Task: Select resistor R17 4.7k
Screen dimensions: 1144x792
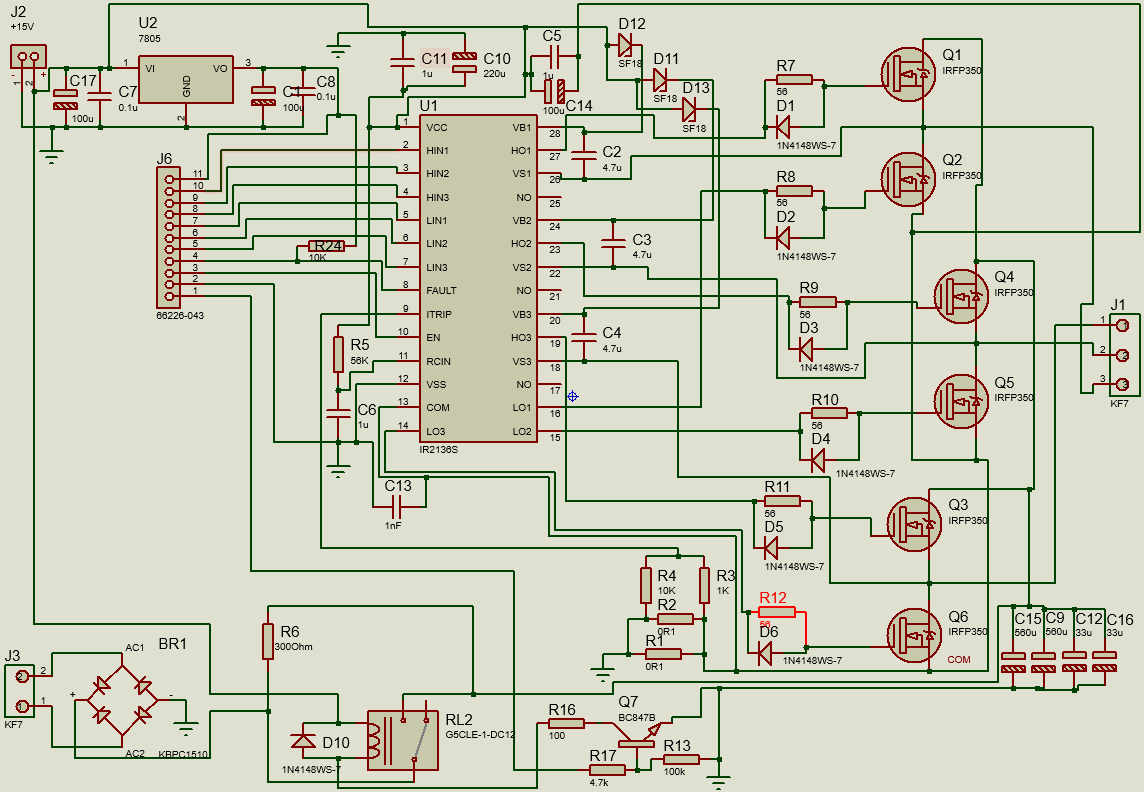Action: [x=607, y=770]
